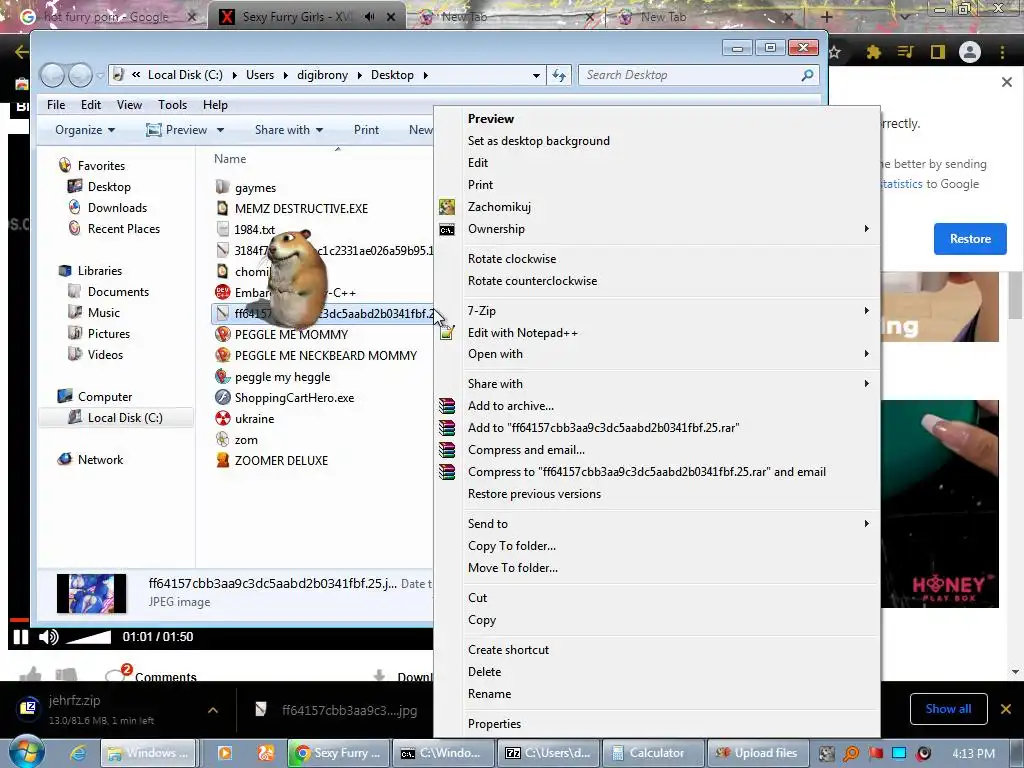Expand the Ownership submenu
This screenshot has height=768, width=1024.
point(659,229)
